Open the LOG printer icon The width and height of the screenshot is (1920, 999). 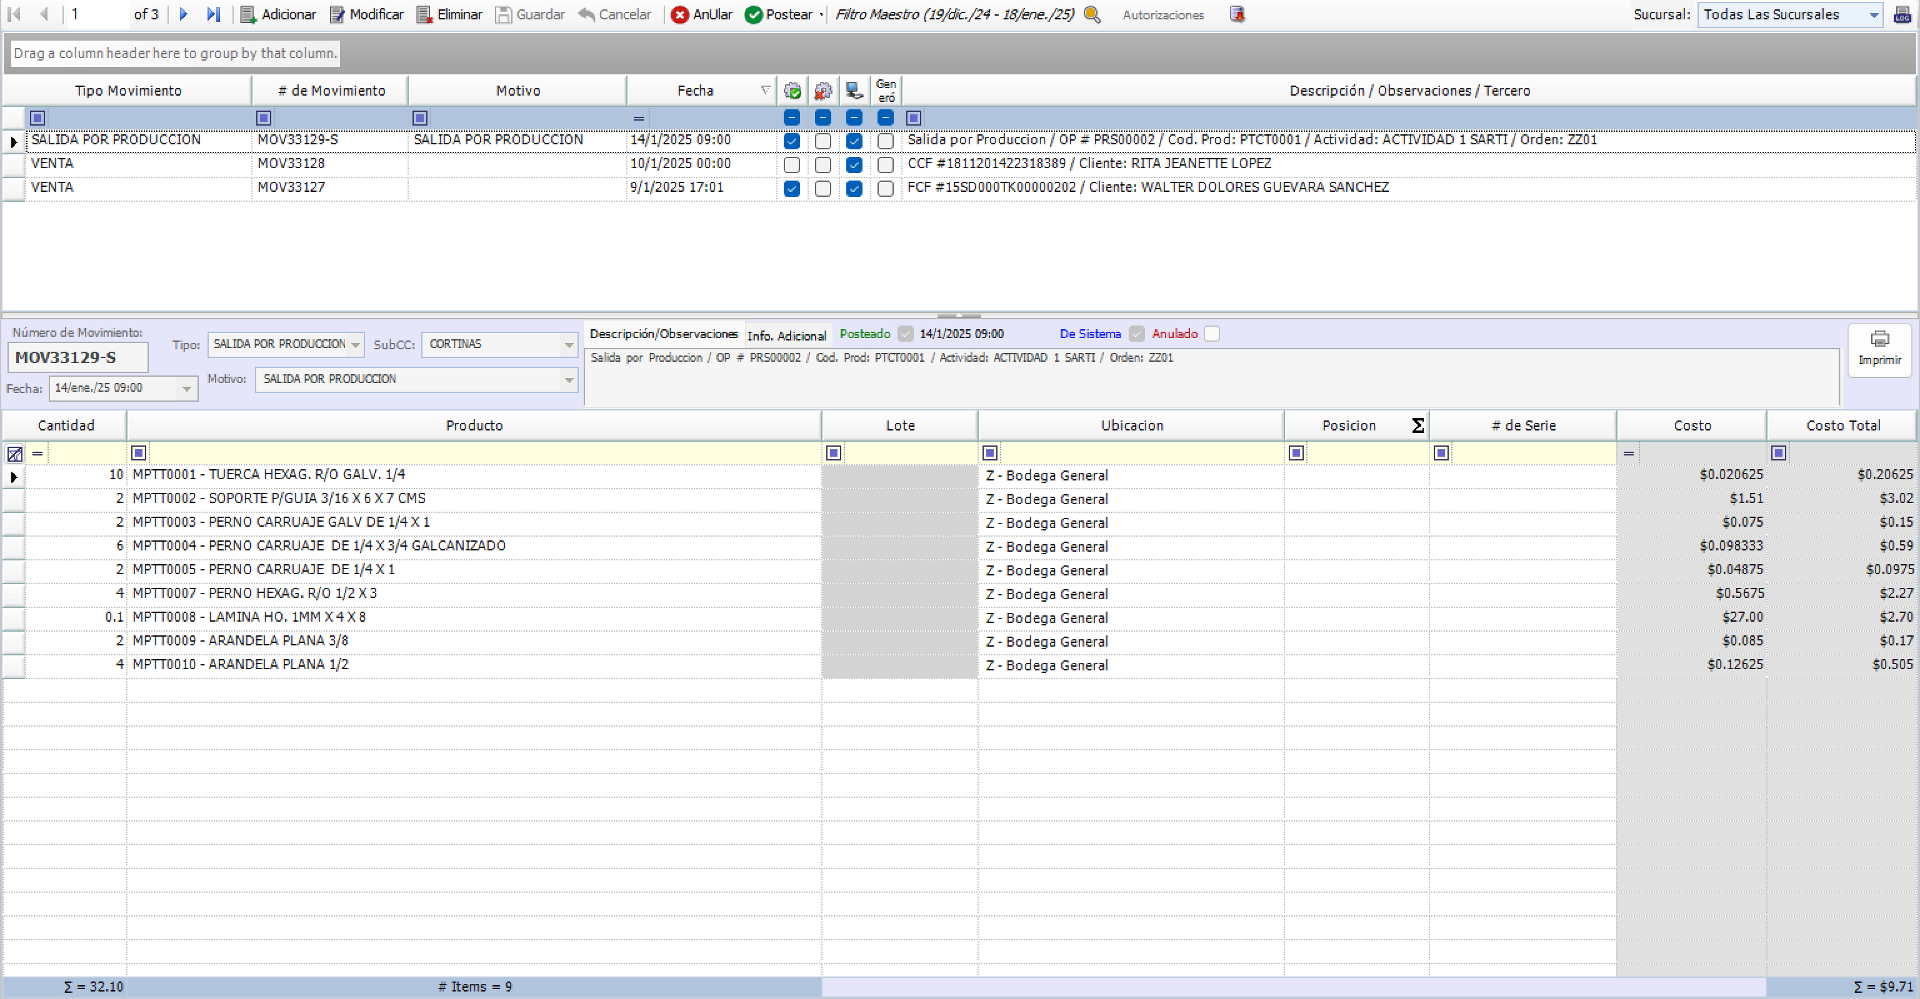pyautogui.click(x=1902, y=15)
